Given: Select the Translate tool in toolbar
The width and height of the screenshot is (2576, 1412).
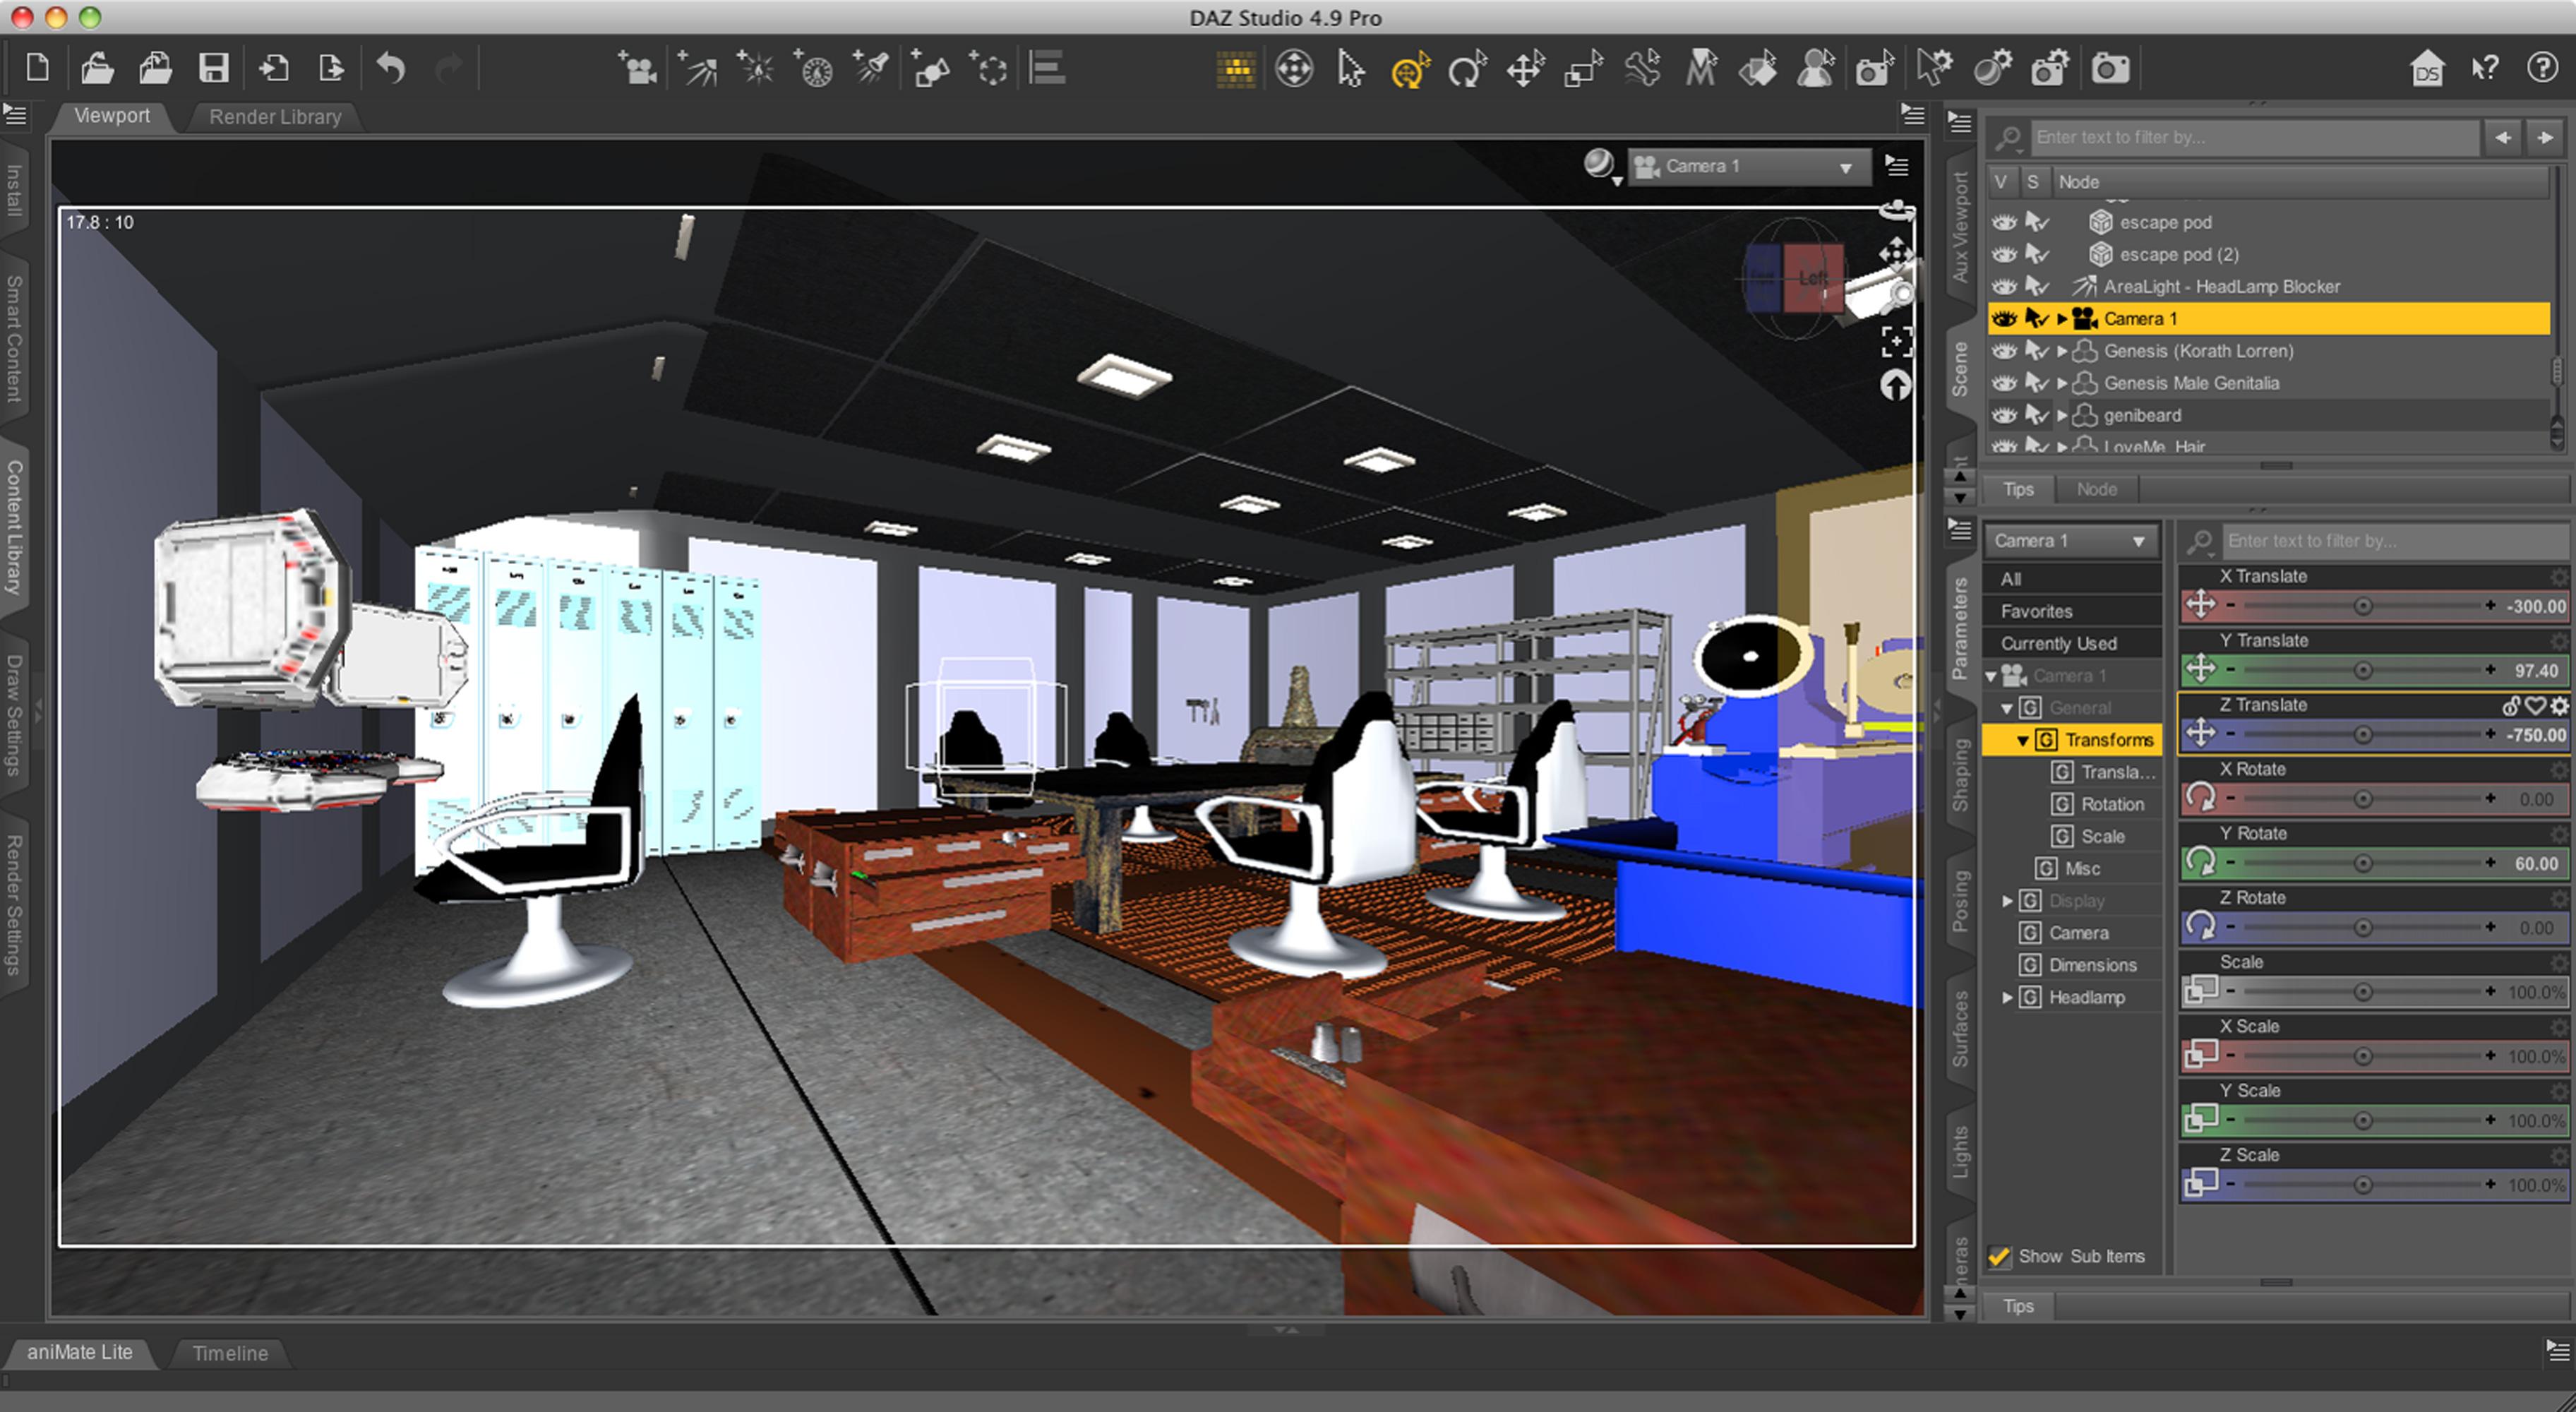Looking at the screenshot, I should [x=1525, y=69].
